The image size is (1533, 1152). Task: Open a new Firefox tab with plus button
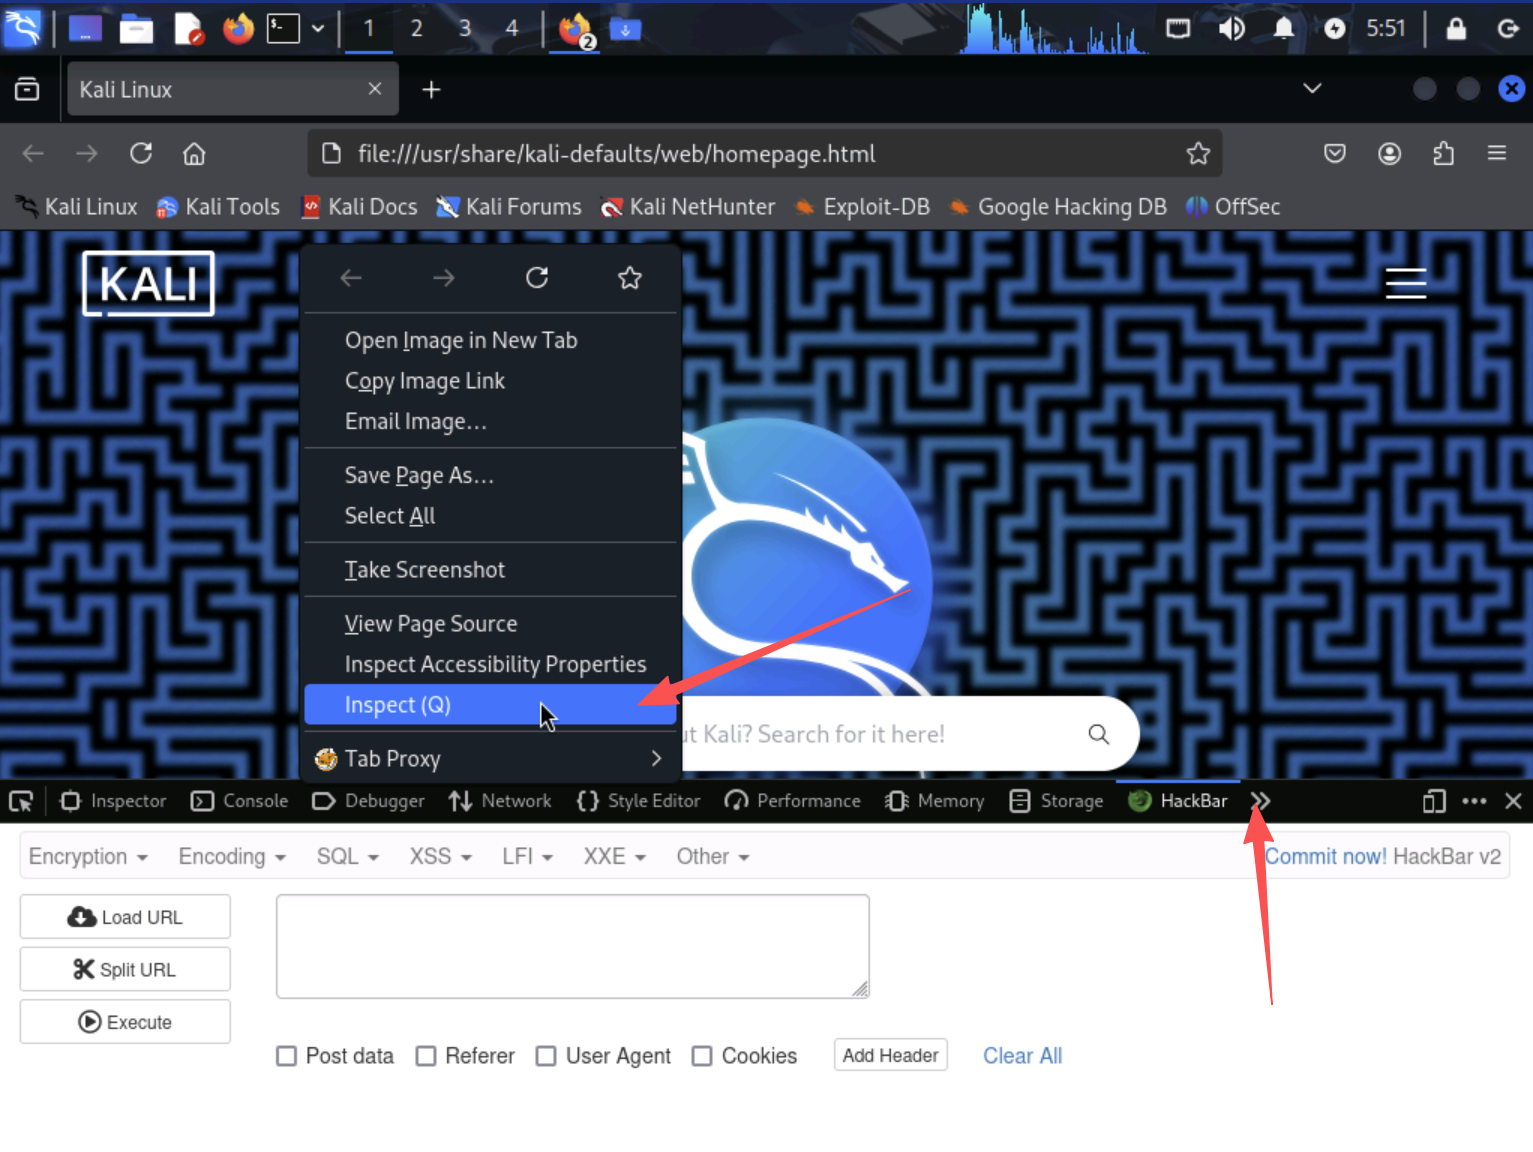click(431, 90)
